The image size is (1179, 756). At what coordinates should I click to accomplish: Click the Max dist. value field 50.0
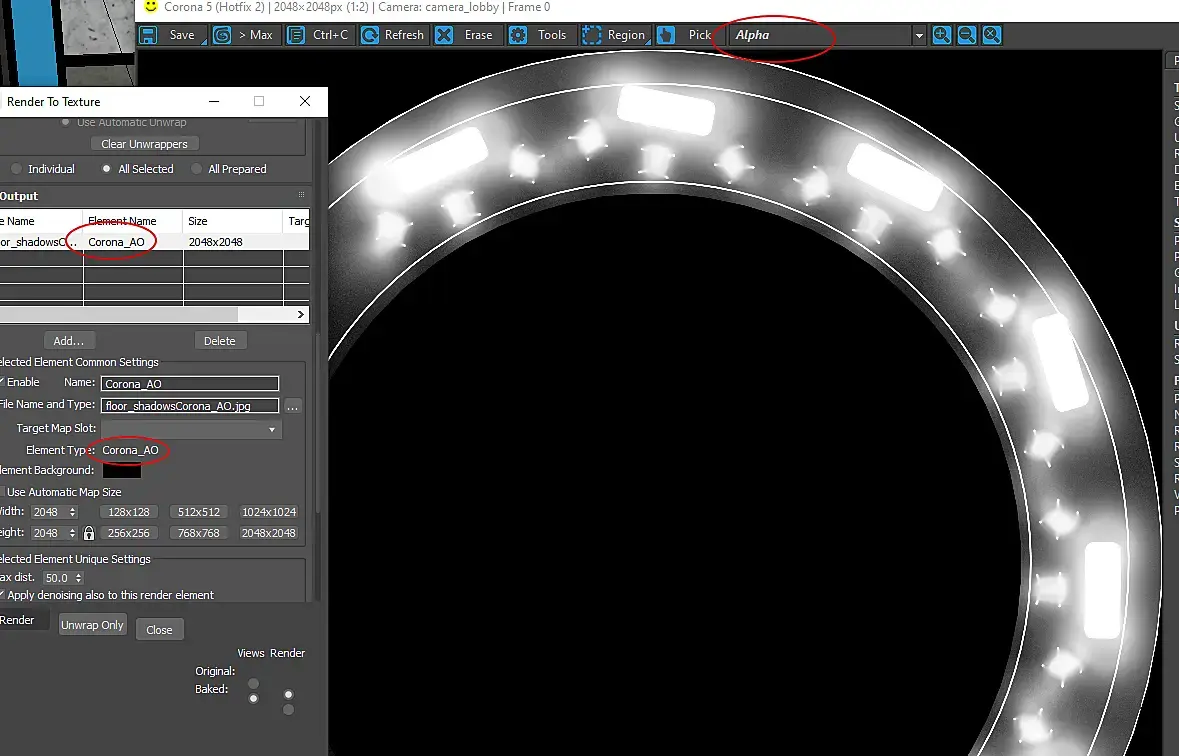point(57,578)
